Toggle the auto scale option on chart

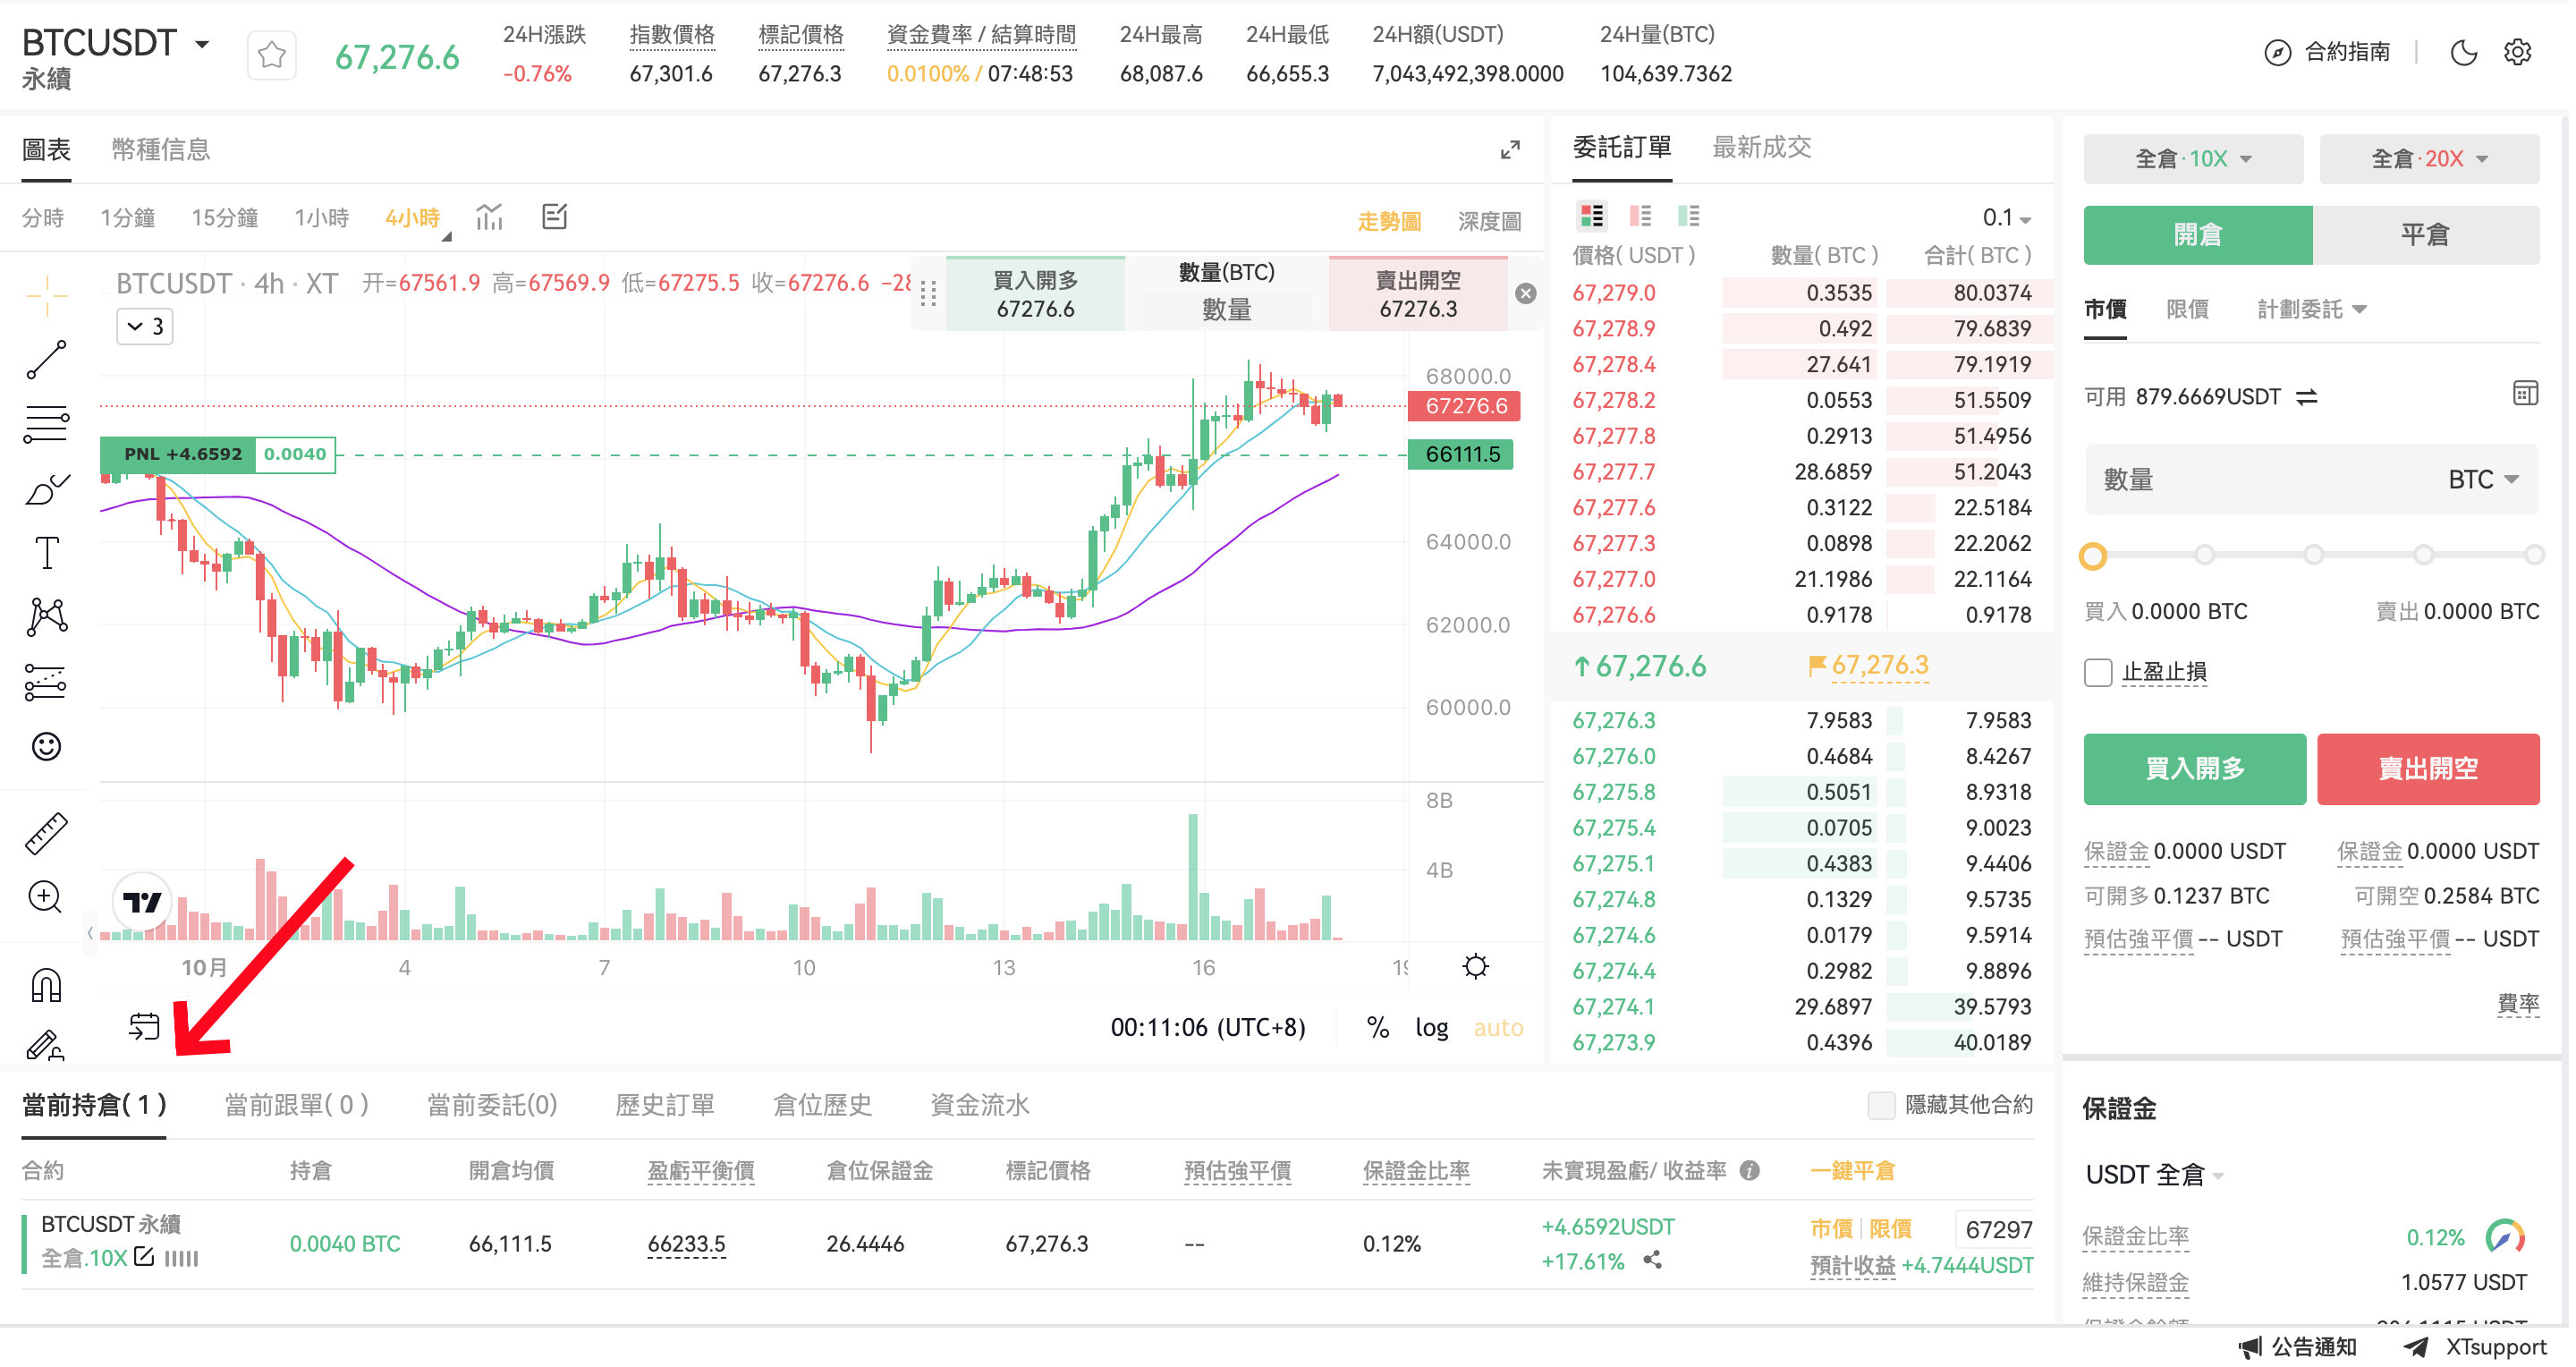(1498, 1027)
